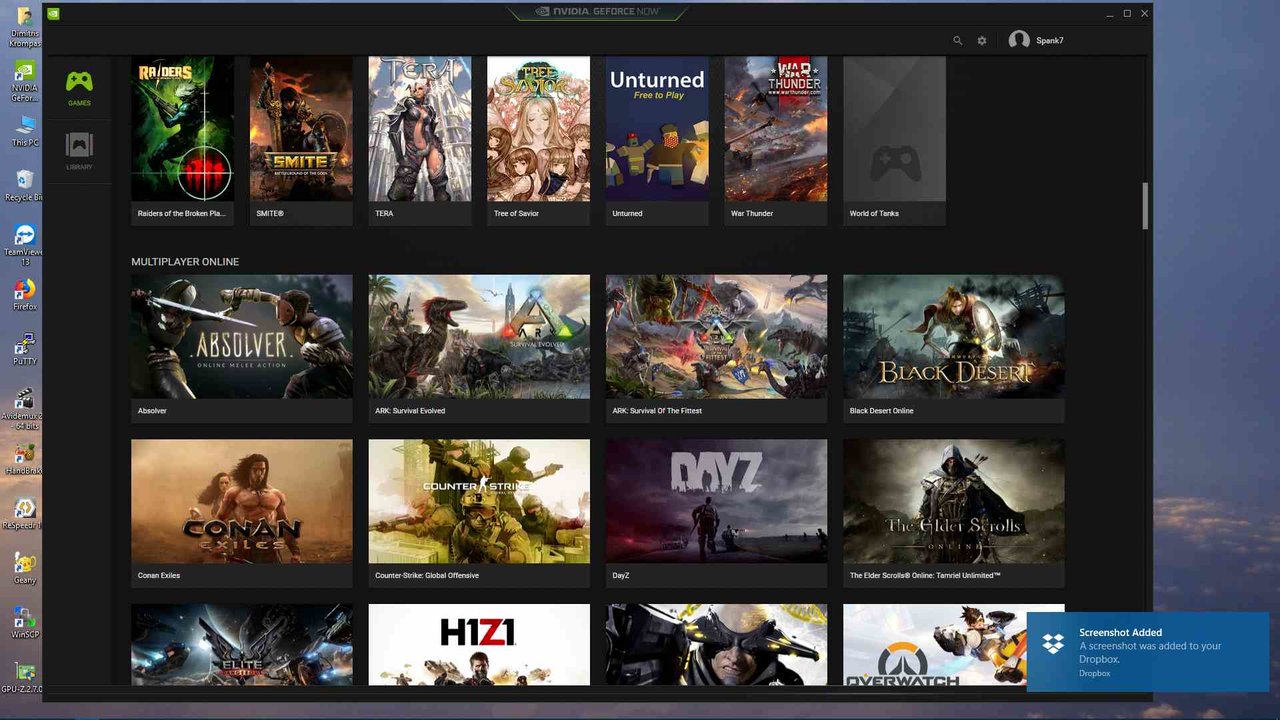The height and width of the screenshot is (720, 1280).
Task: Open the Avidemux desktop icon
Action: click(x=24, y=399)
